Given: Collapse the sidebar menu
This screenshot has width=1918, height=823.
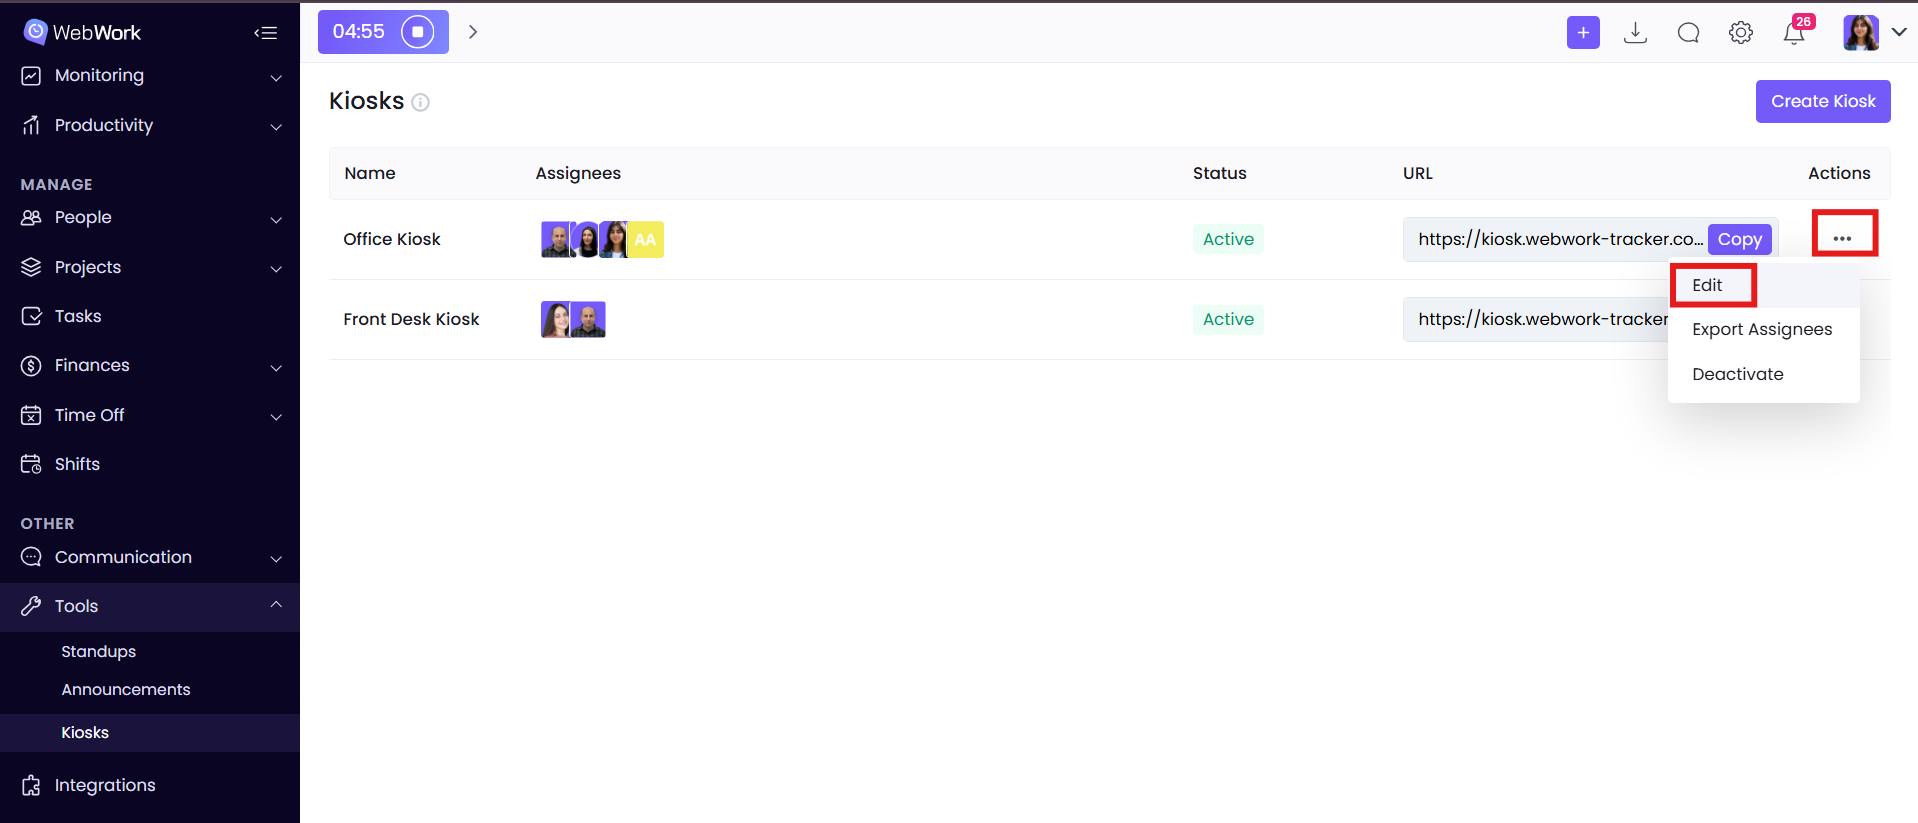Looking at the screenshot, I should point(265,33).
